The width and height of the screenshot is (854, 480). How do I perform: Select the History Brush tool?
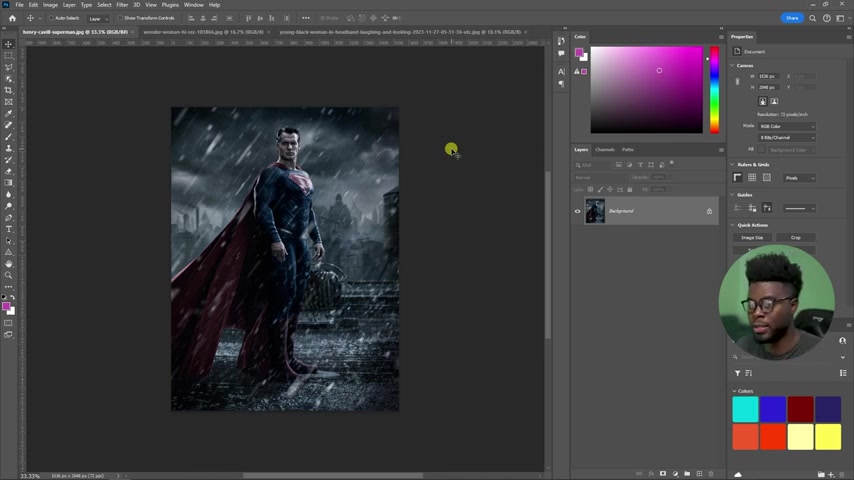(8, 160)
